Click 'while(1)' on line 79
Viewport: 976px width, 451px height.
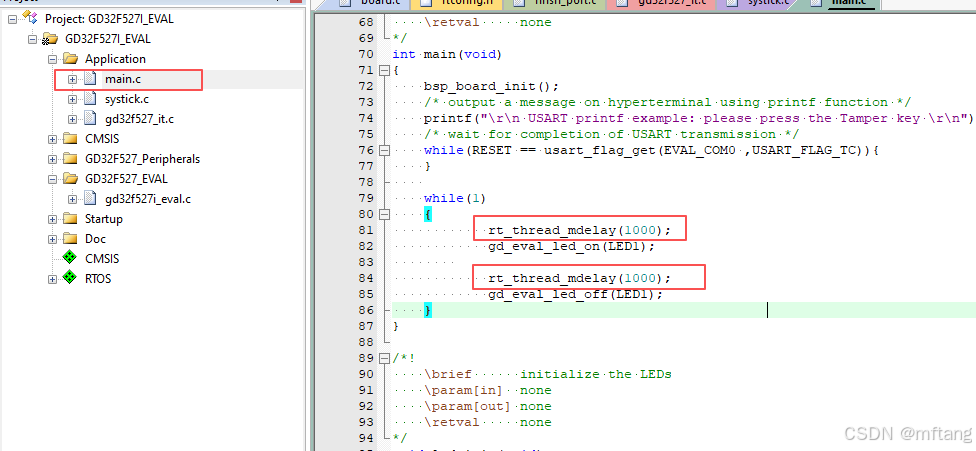pyautogui.click(x=454, y=198)
